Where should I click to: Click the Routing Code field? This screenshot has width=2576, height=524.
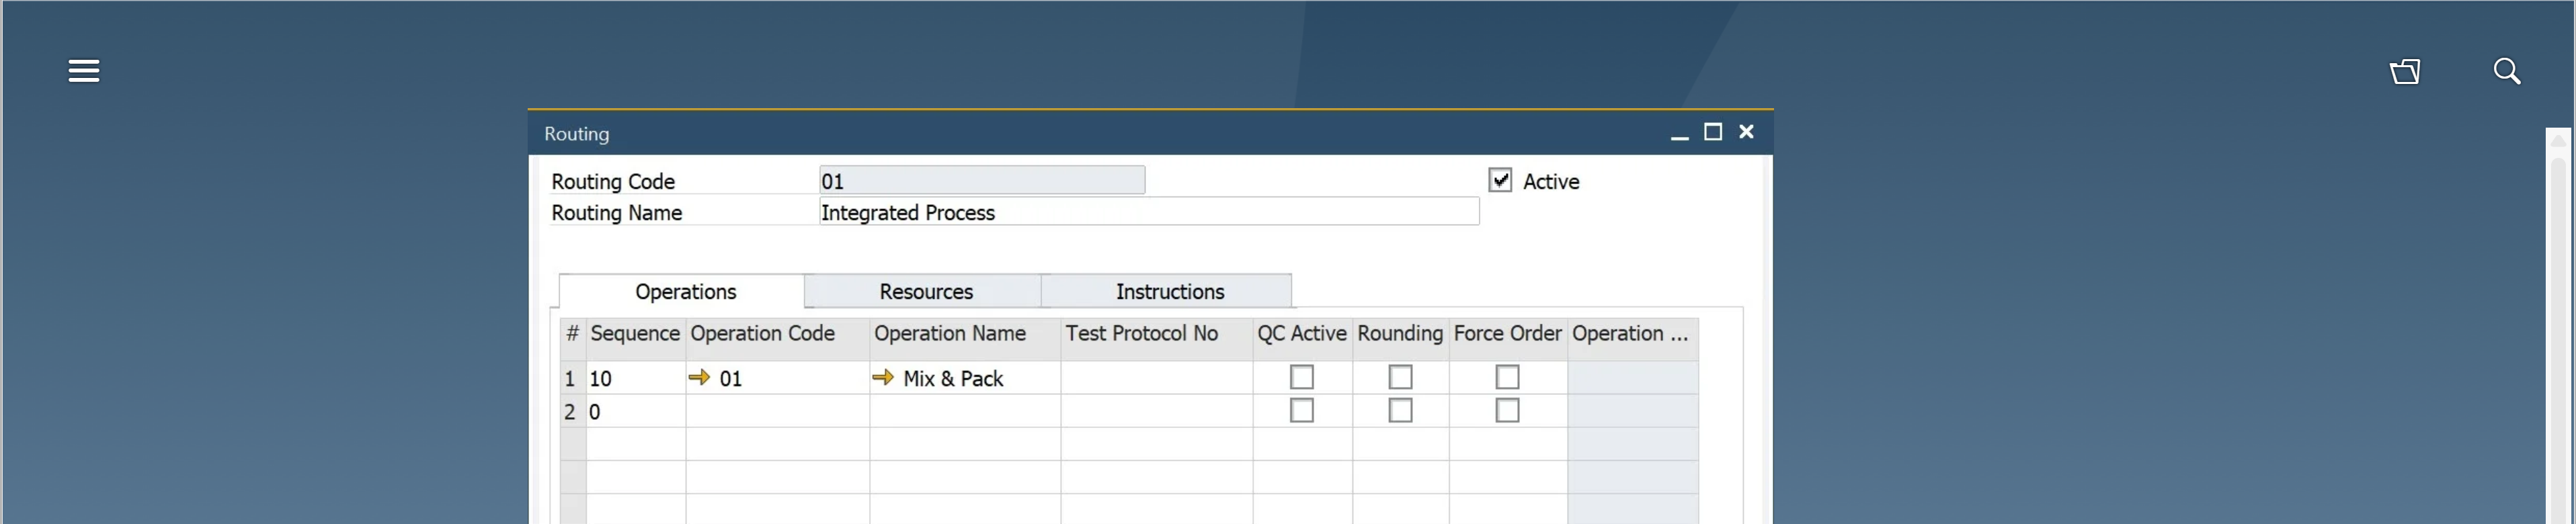[981, 181]
